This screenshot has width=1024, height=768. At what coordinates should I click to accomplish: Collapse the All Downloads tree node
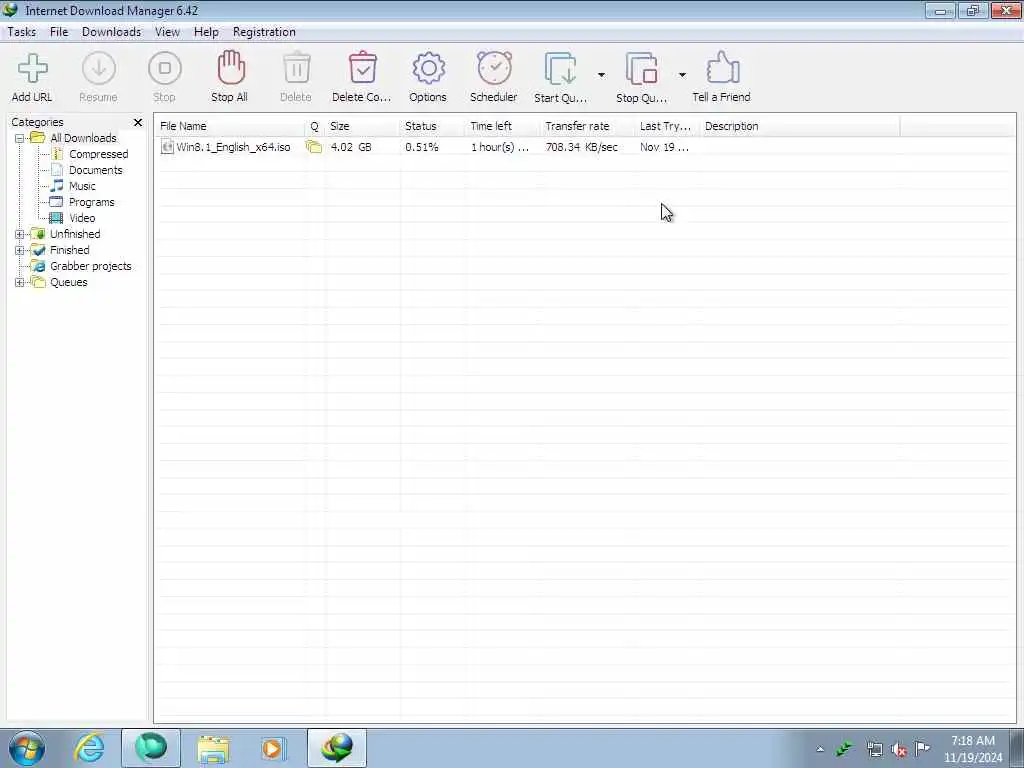(x=20, y=138)
